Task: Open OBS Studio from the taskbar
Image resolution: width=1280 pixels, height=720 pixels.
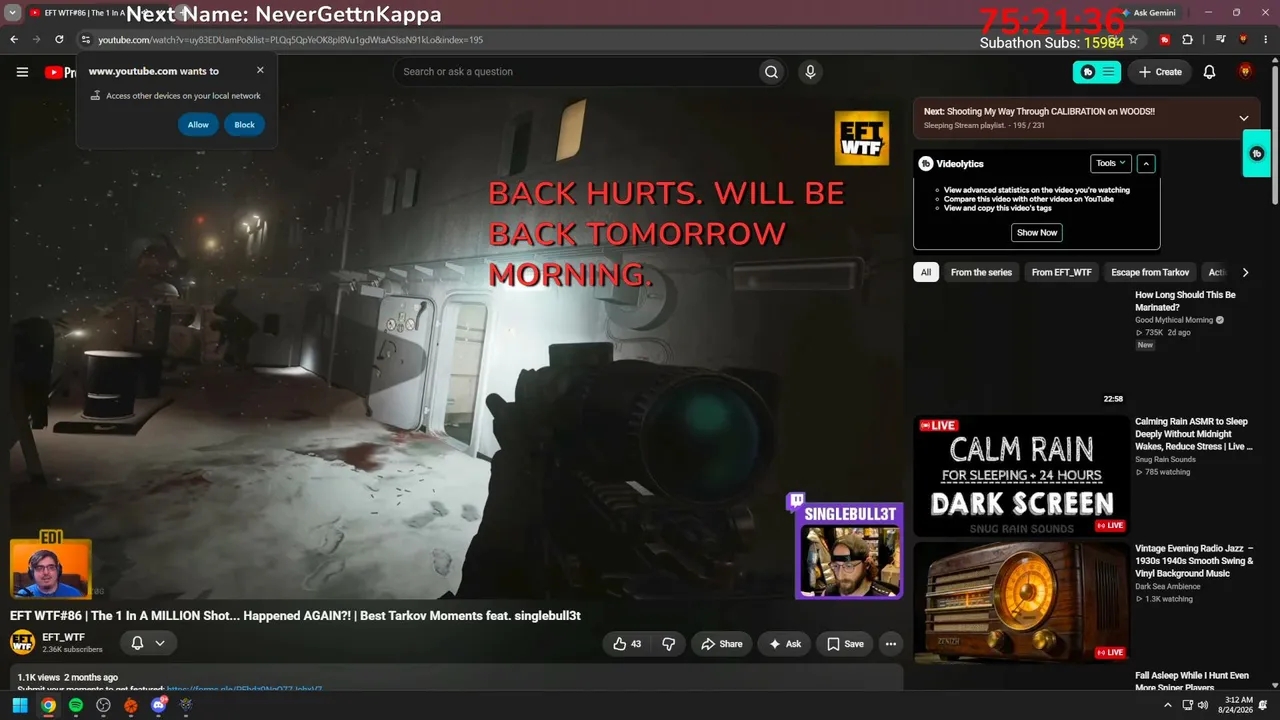Action: 103,705
